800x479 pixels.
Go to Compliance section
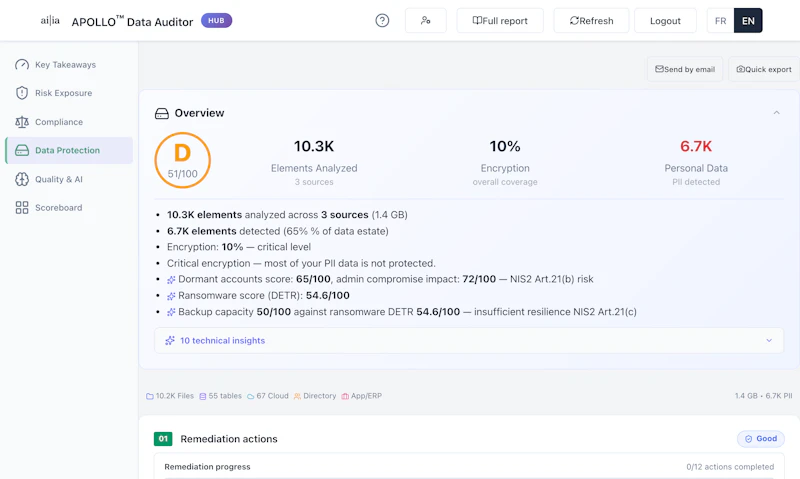tap(69, 122)
